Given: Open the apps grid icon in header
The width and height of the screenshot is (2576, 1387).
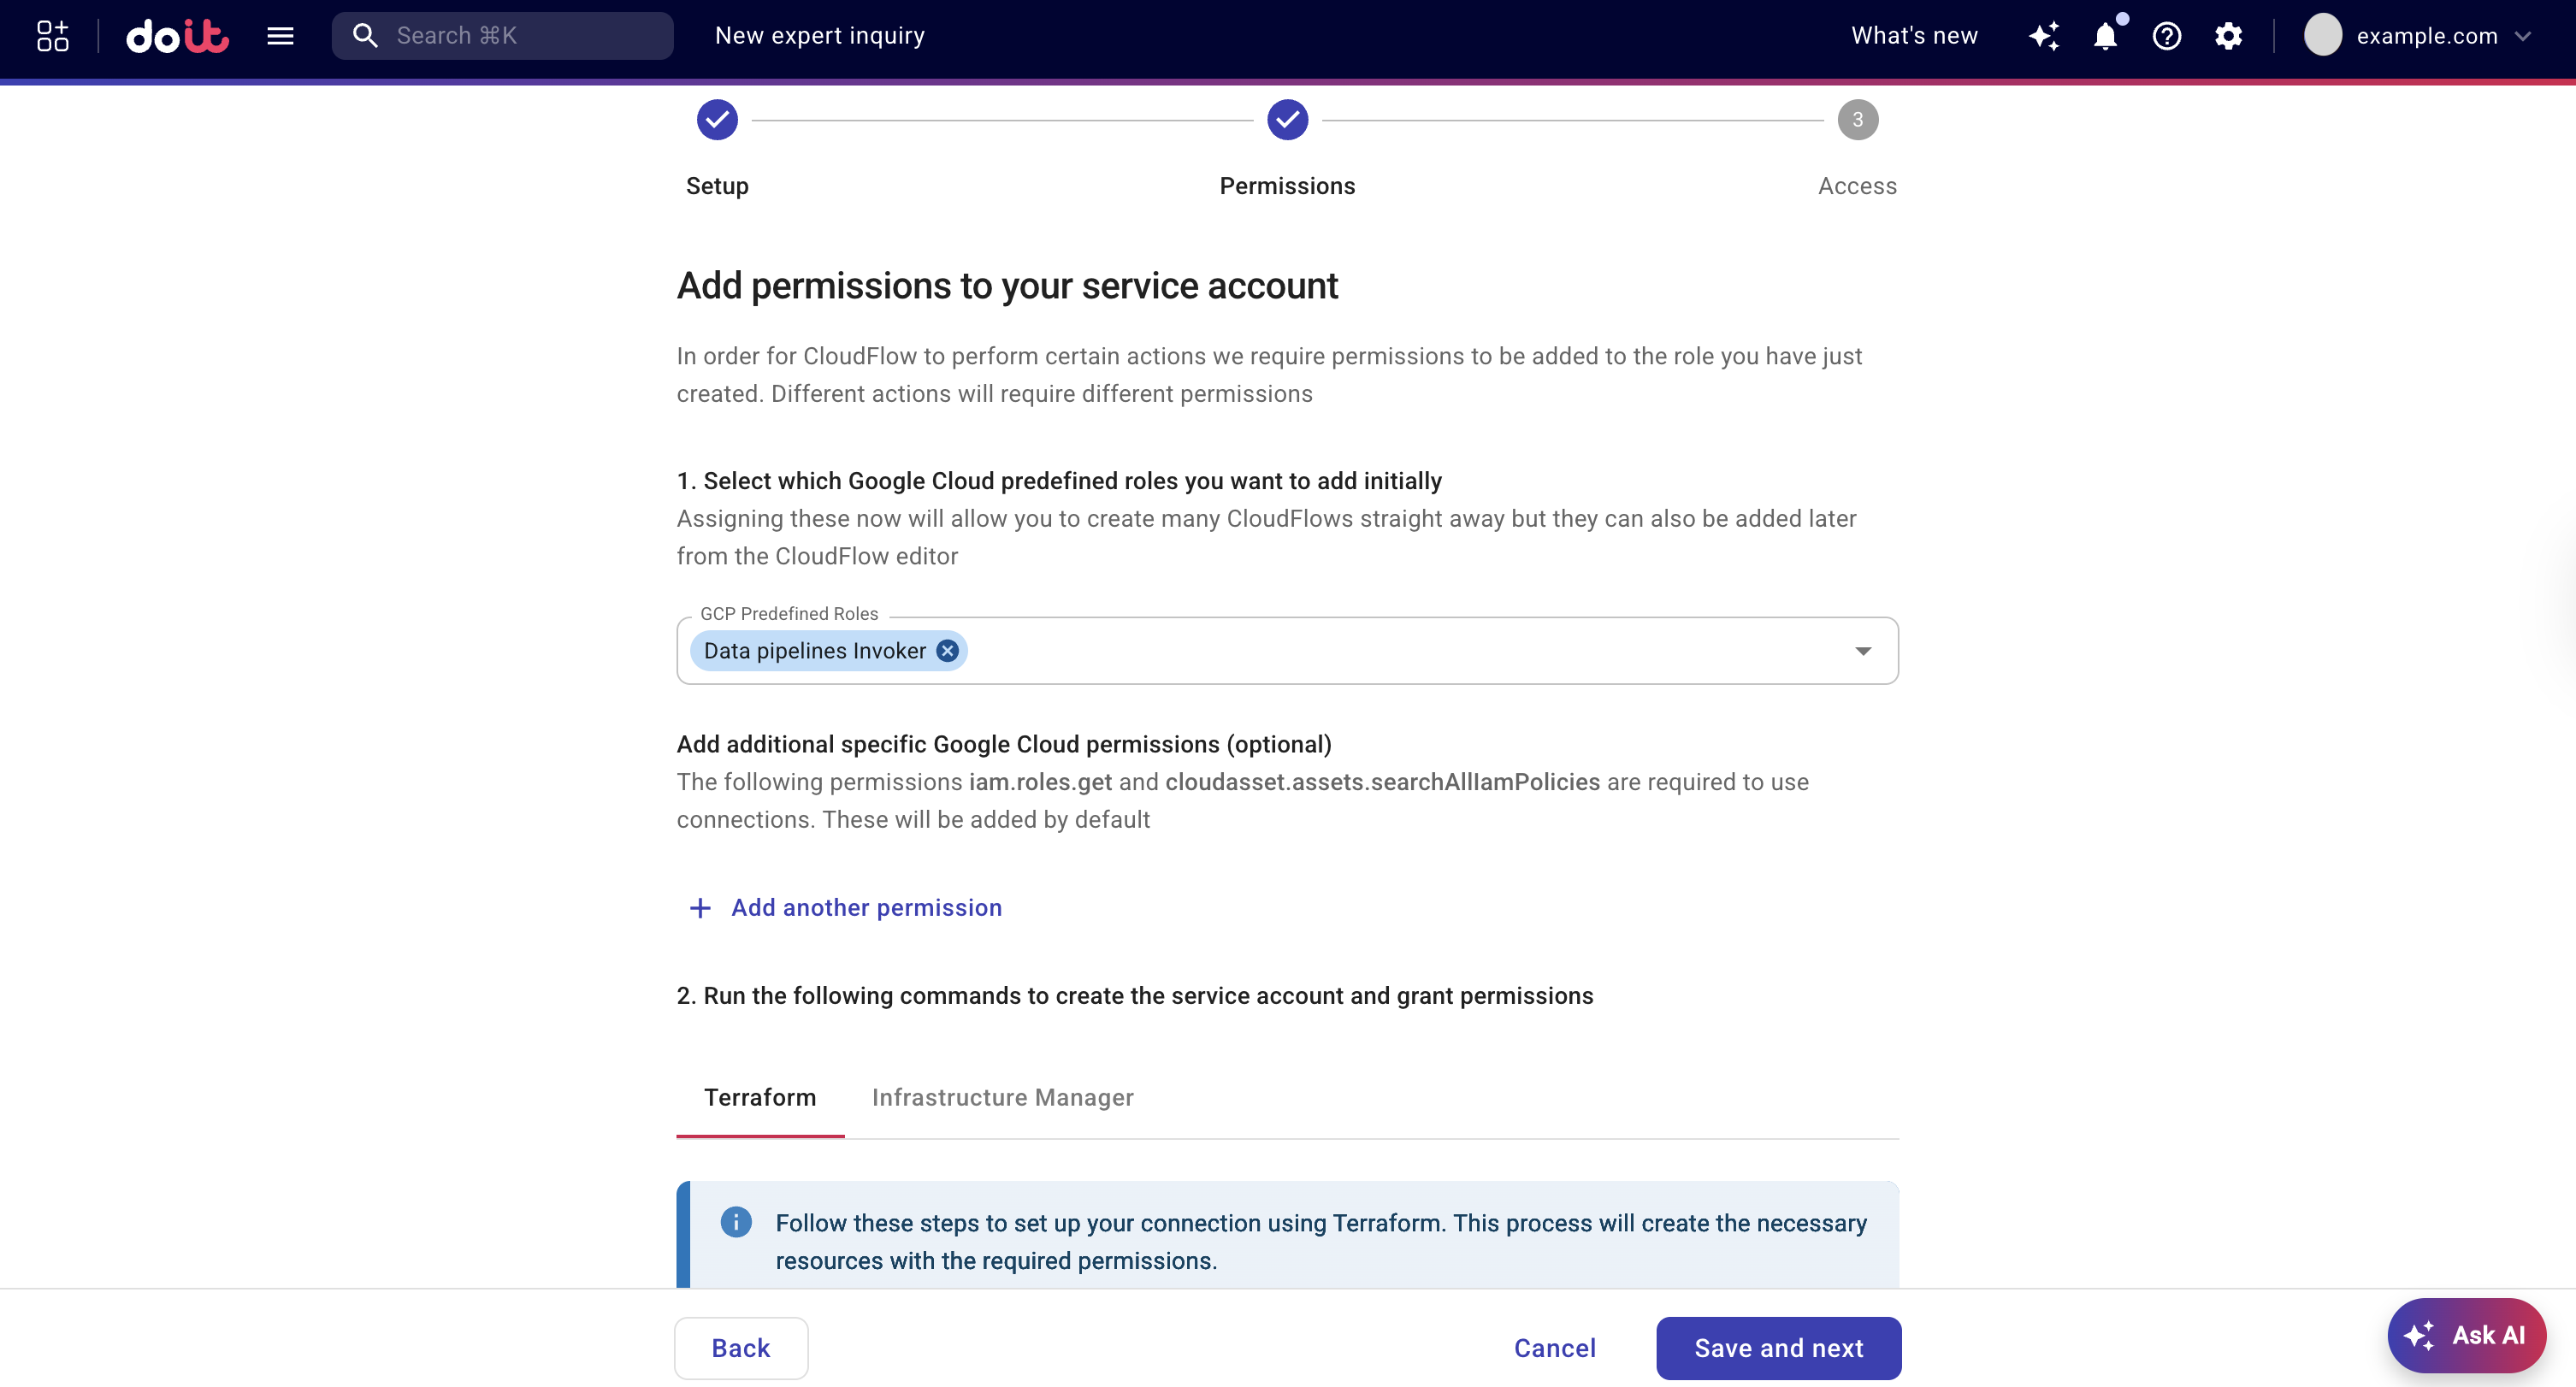Looking at the screenshot, I should (x=52, y=36).
